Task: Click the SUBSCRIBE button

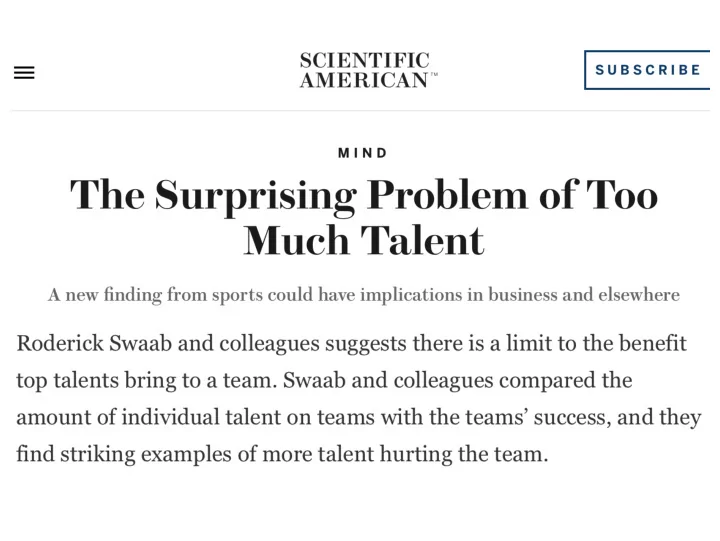Action: (x=647, y=70)
